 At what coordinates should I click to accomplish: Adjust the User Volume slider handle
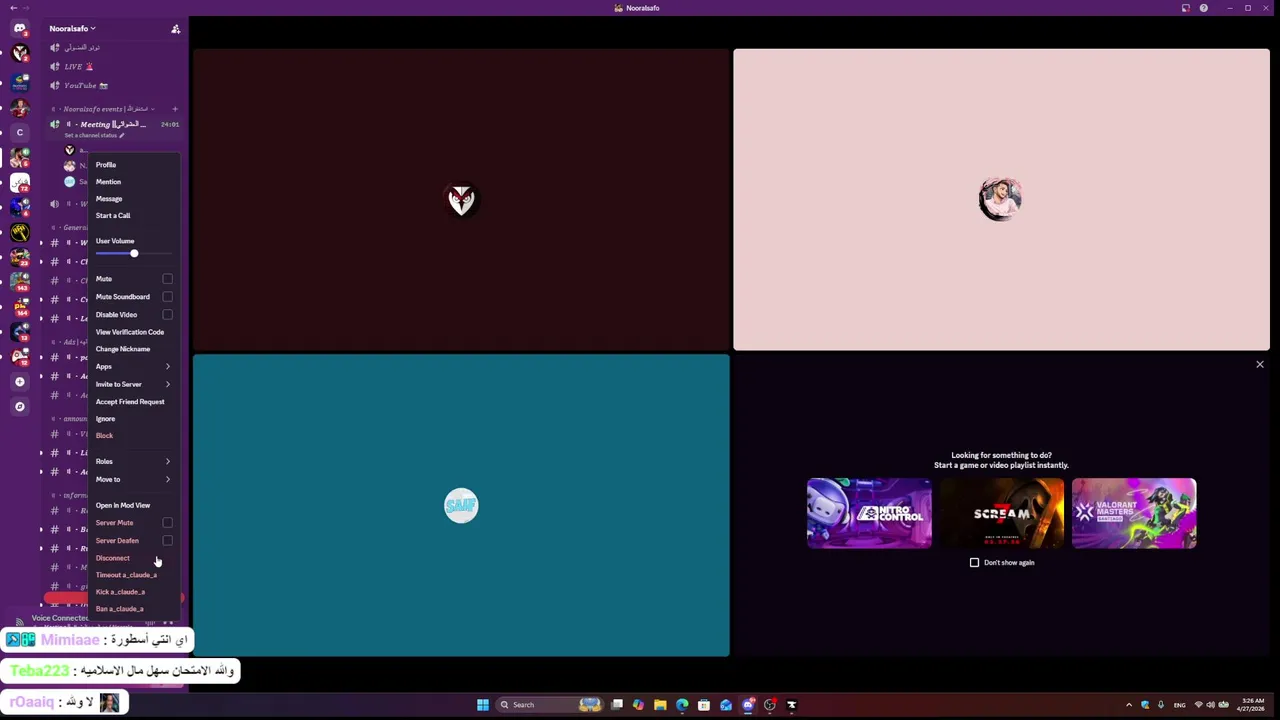(x=134, y=254)
